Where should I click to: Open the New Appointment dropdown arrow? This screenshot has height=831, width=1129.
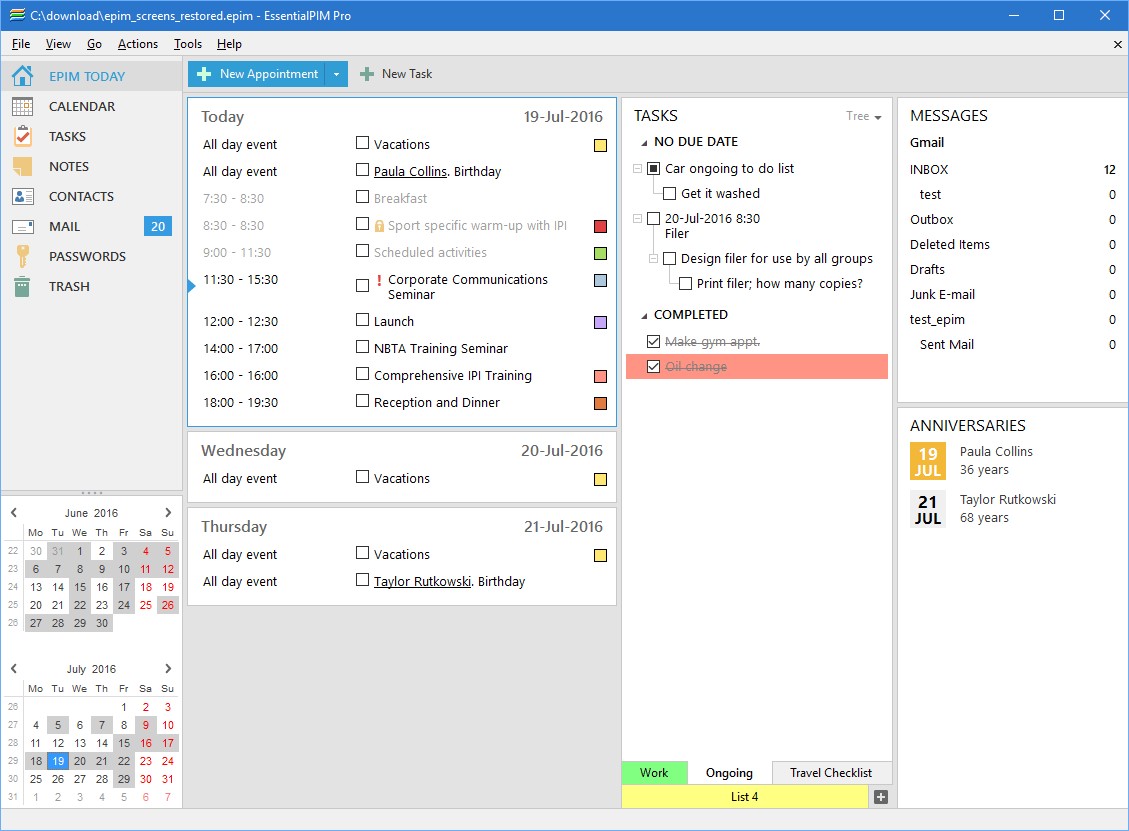point(337,74)
